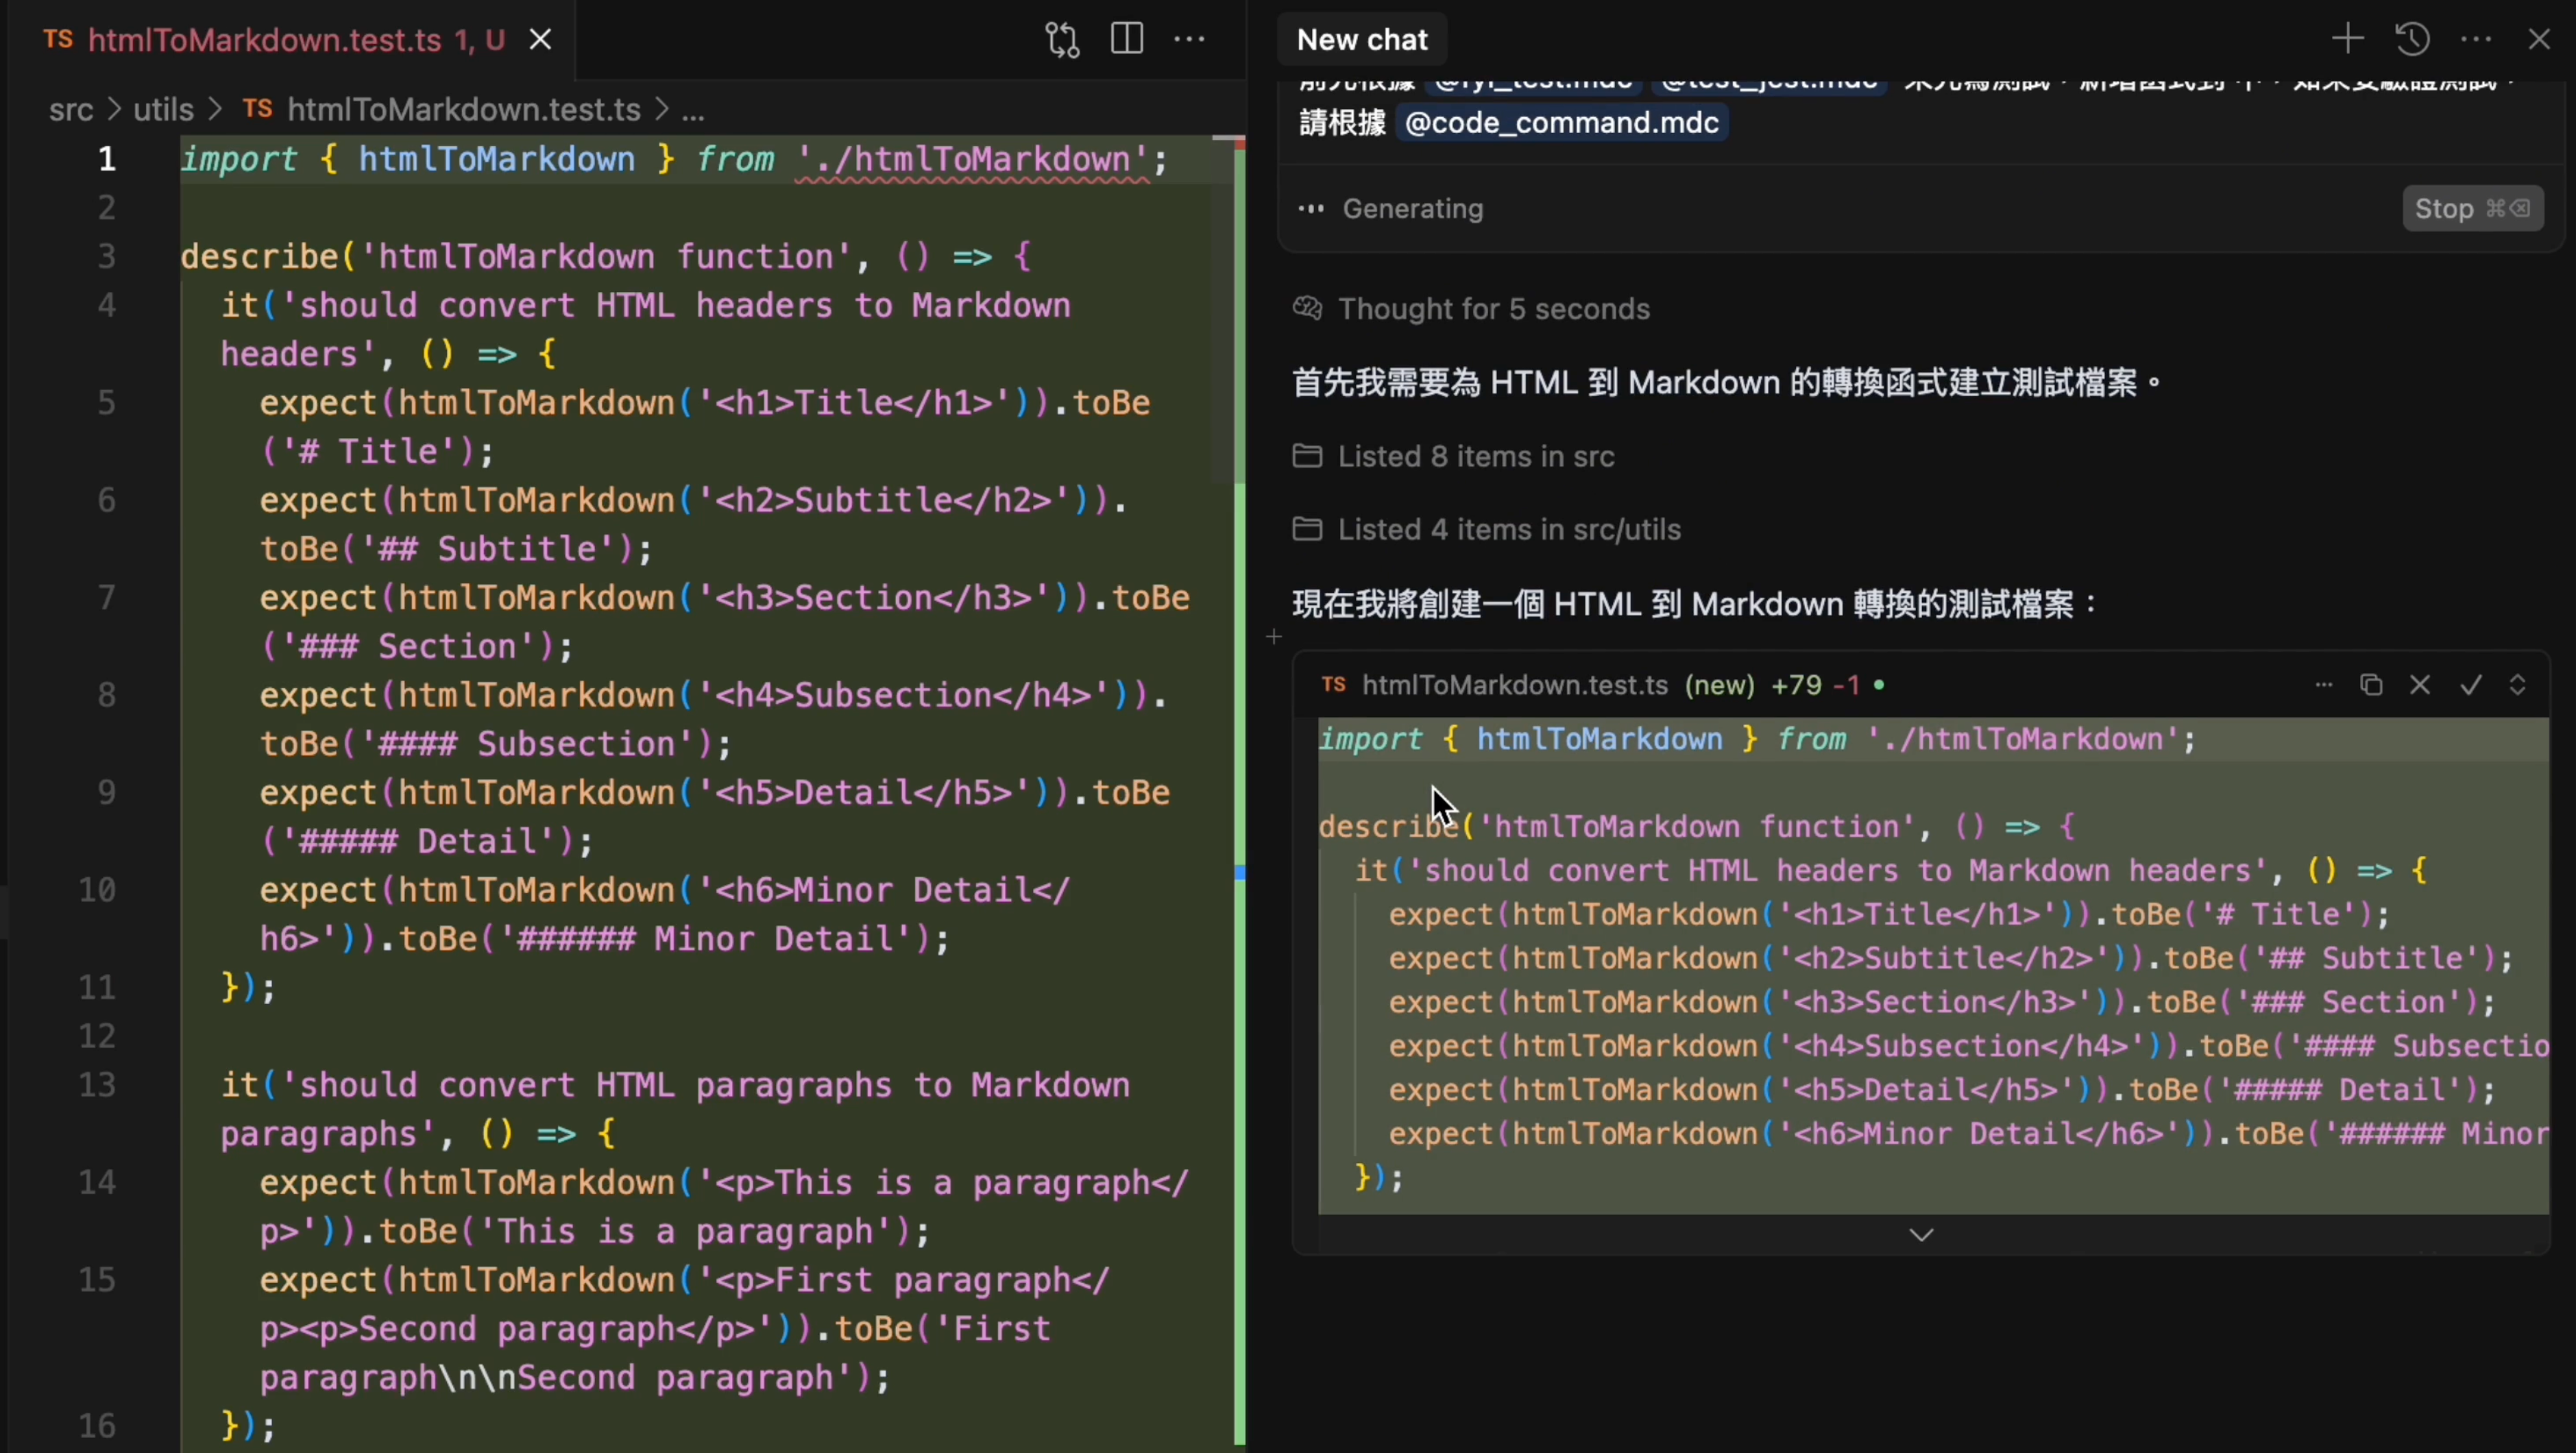Image resolution: width=2576 pixels, height=1453 pixels.
Task: Open more actions menu in editor toolbar
Action: (1190, 39)
